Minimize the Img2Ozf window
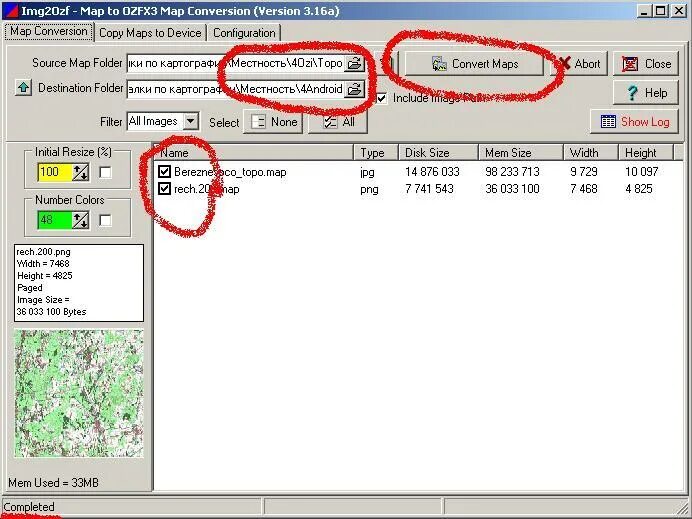This screenshot has width=692, height=519. [645, 11]
